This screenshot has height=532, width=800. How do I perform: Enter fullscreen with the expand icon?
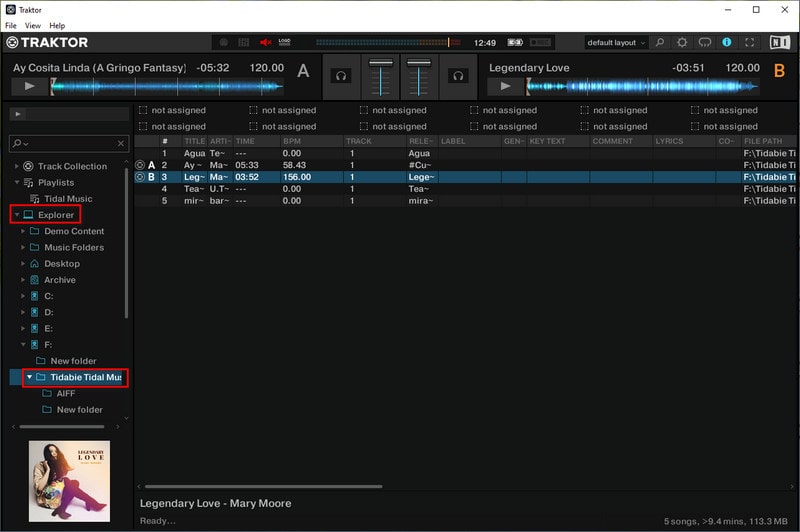[749, 42]
